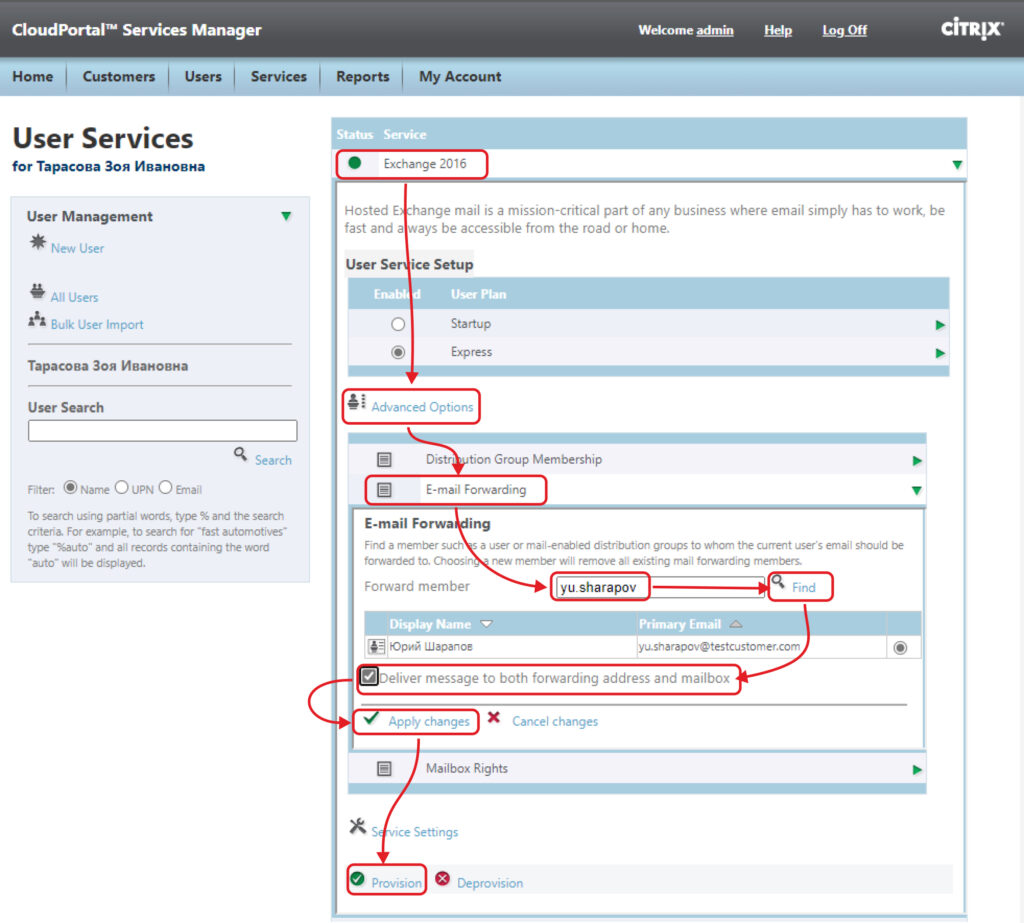Viewport: 1024px width, 923px height.
Task: Click the user icon beside Юрий Шарапов
Action: coord(376,647)
